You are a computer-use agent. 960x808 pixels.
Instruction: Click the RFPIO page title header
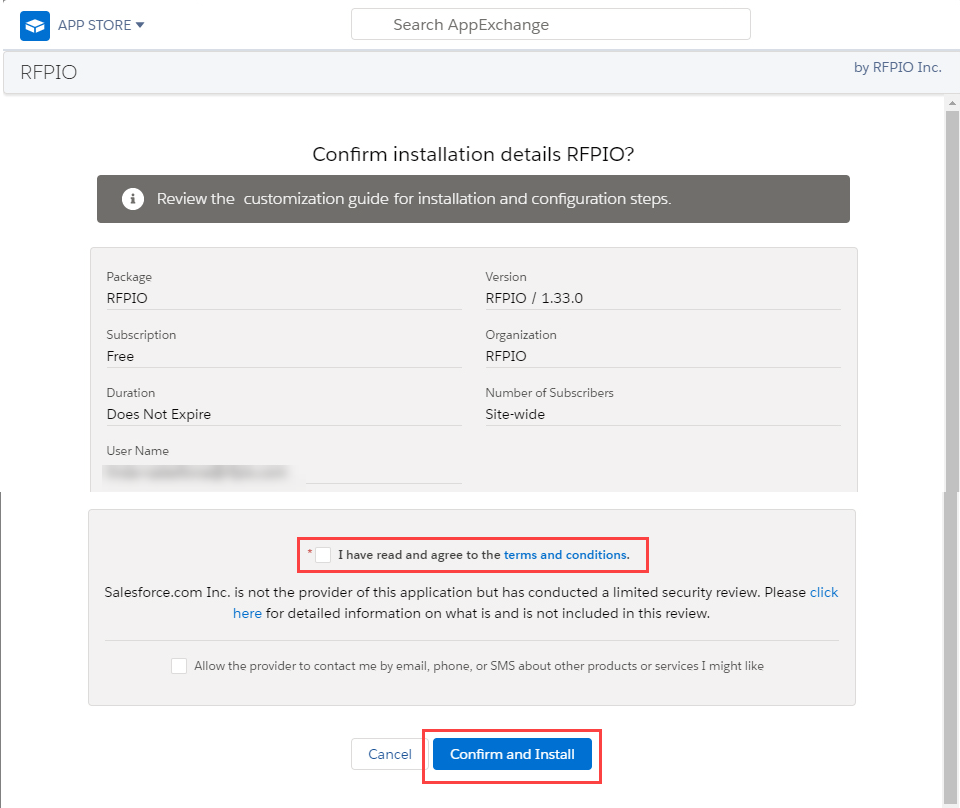tap(48, 72)
